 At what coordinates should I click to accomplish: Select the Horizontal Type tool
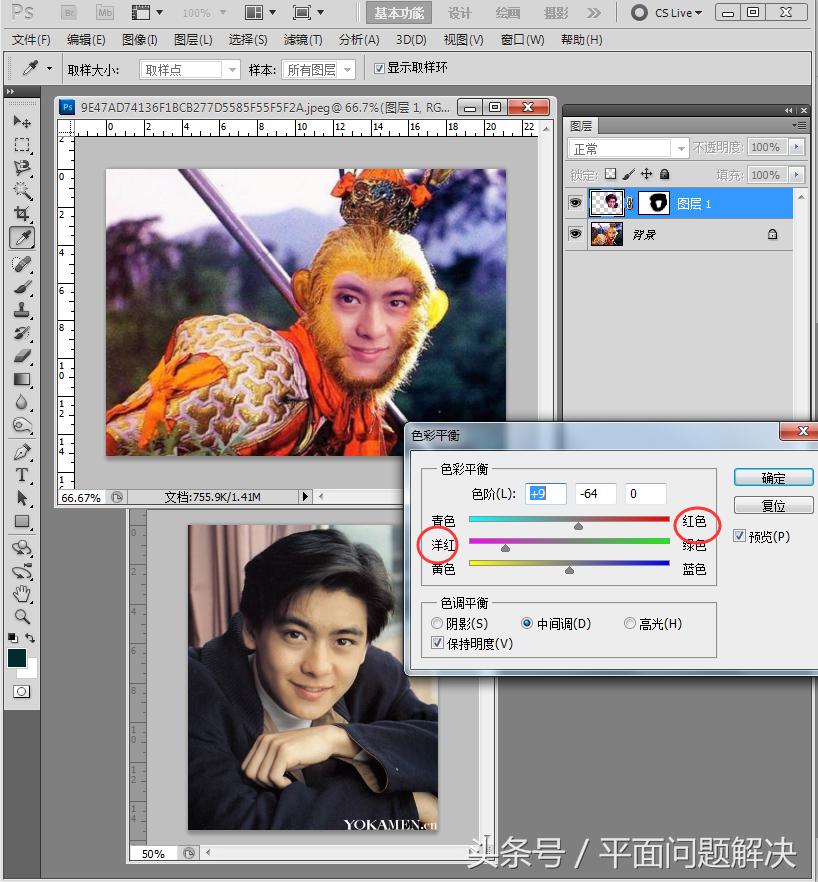22,474
